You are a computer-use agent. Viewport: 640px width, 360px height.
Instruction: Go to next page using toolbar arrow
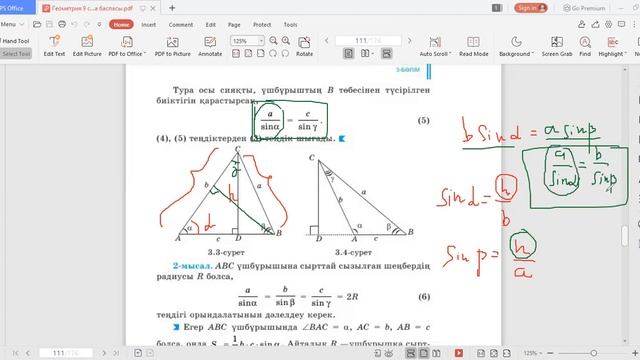410,41
